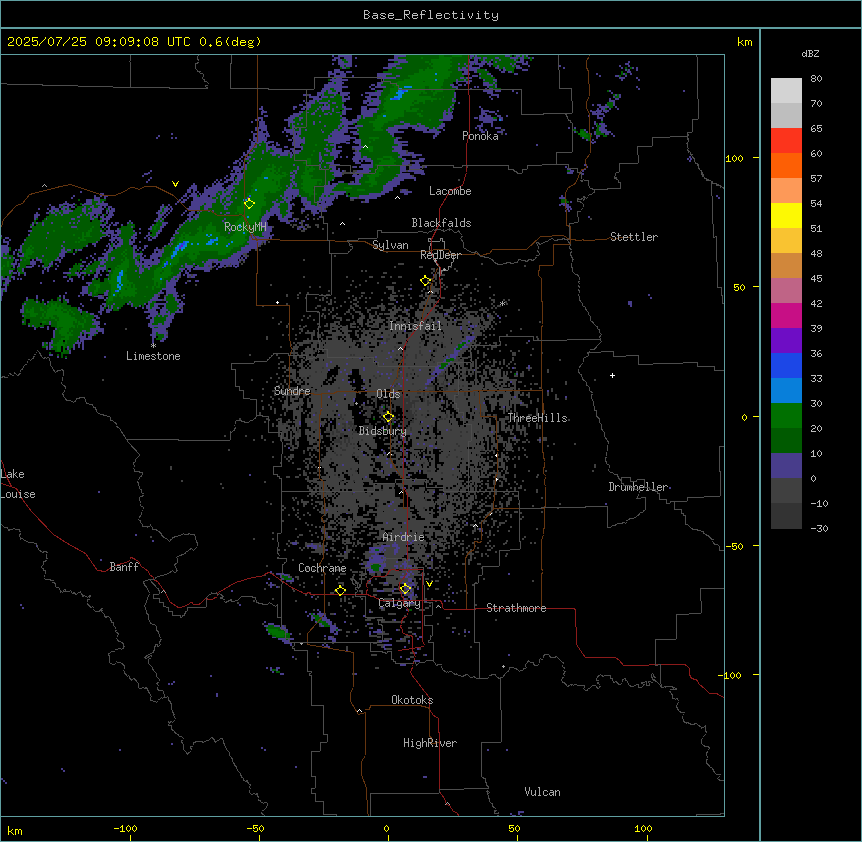This screenshot has height=842, width=862.
Task: Select the bright green legend swatch
Action: [786, 416]
